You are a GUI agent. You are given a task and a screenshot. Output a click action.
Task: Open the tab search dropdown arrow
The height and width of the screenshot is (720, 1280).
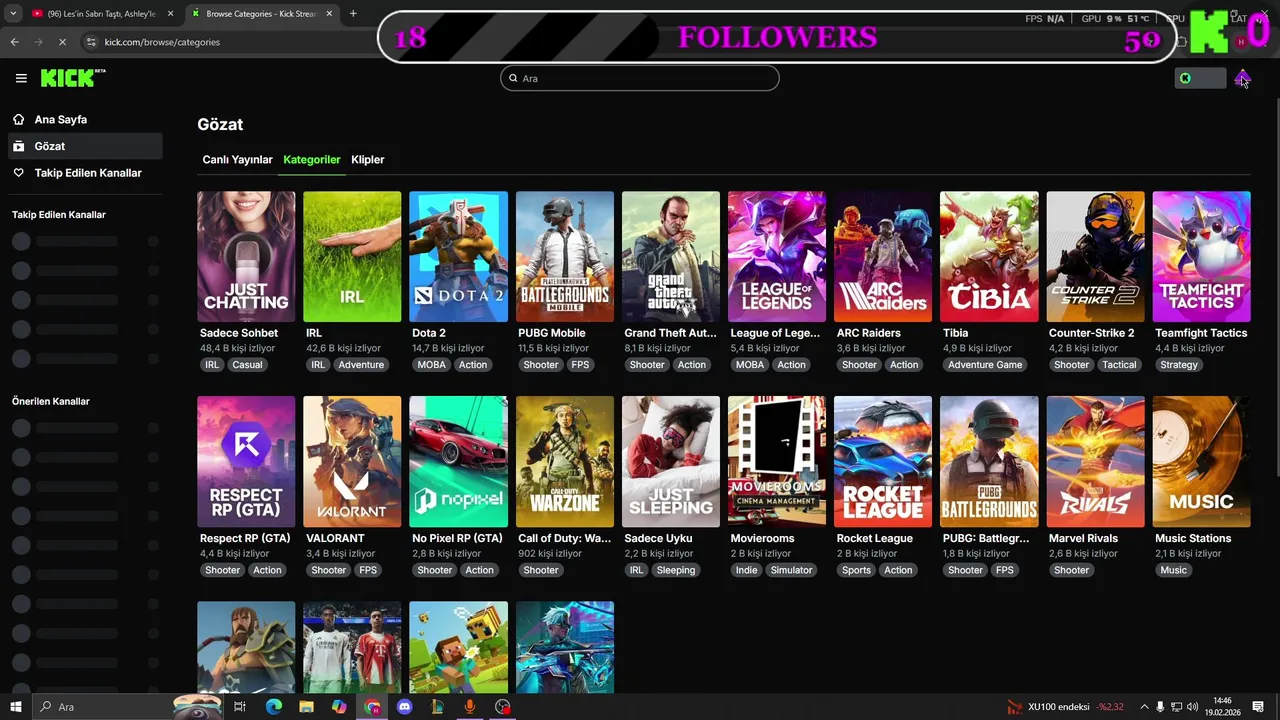14,14
